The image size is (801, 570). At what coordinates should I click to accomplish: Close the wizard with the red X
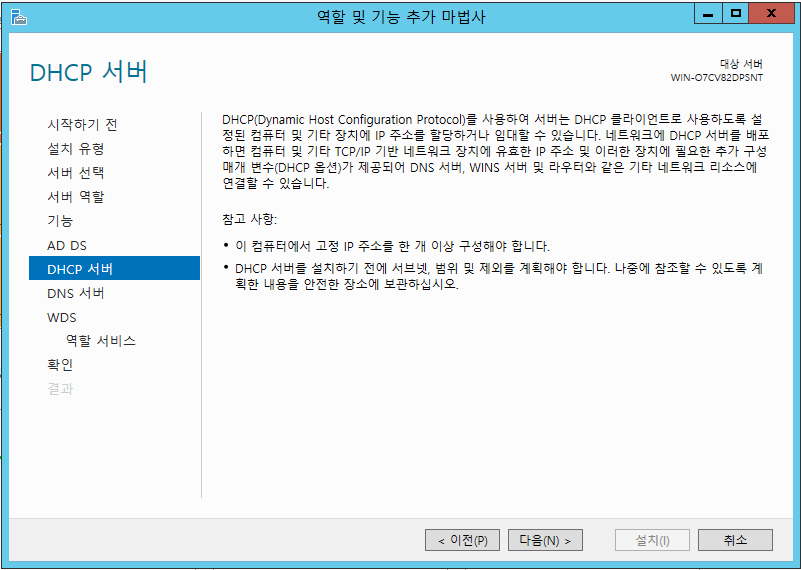(774, 14)
